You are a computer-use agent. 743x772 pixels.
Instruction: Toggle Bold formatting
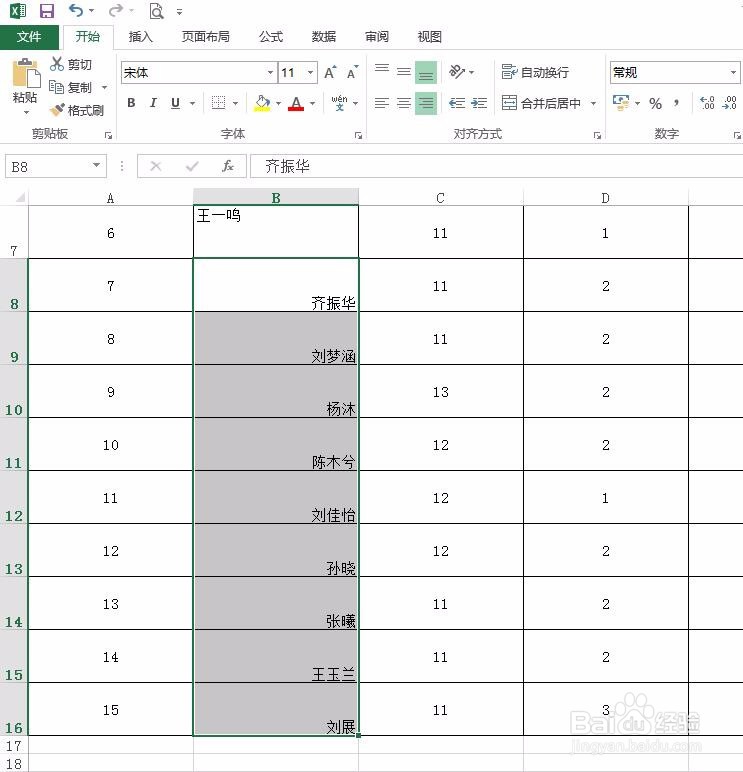(x=131, y=103)
